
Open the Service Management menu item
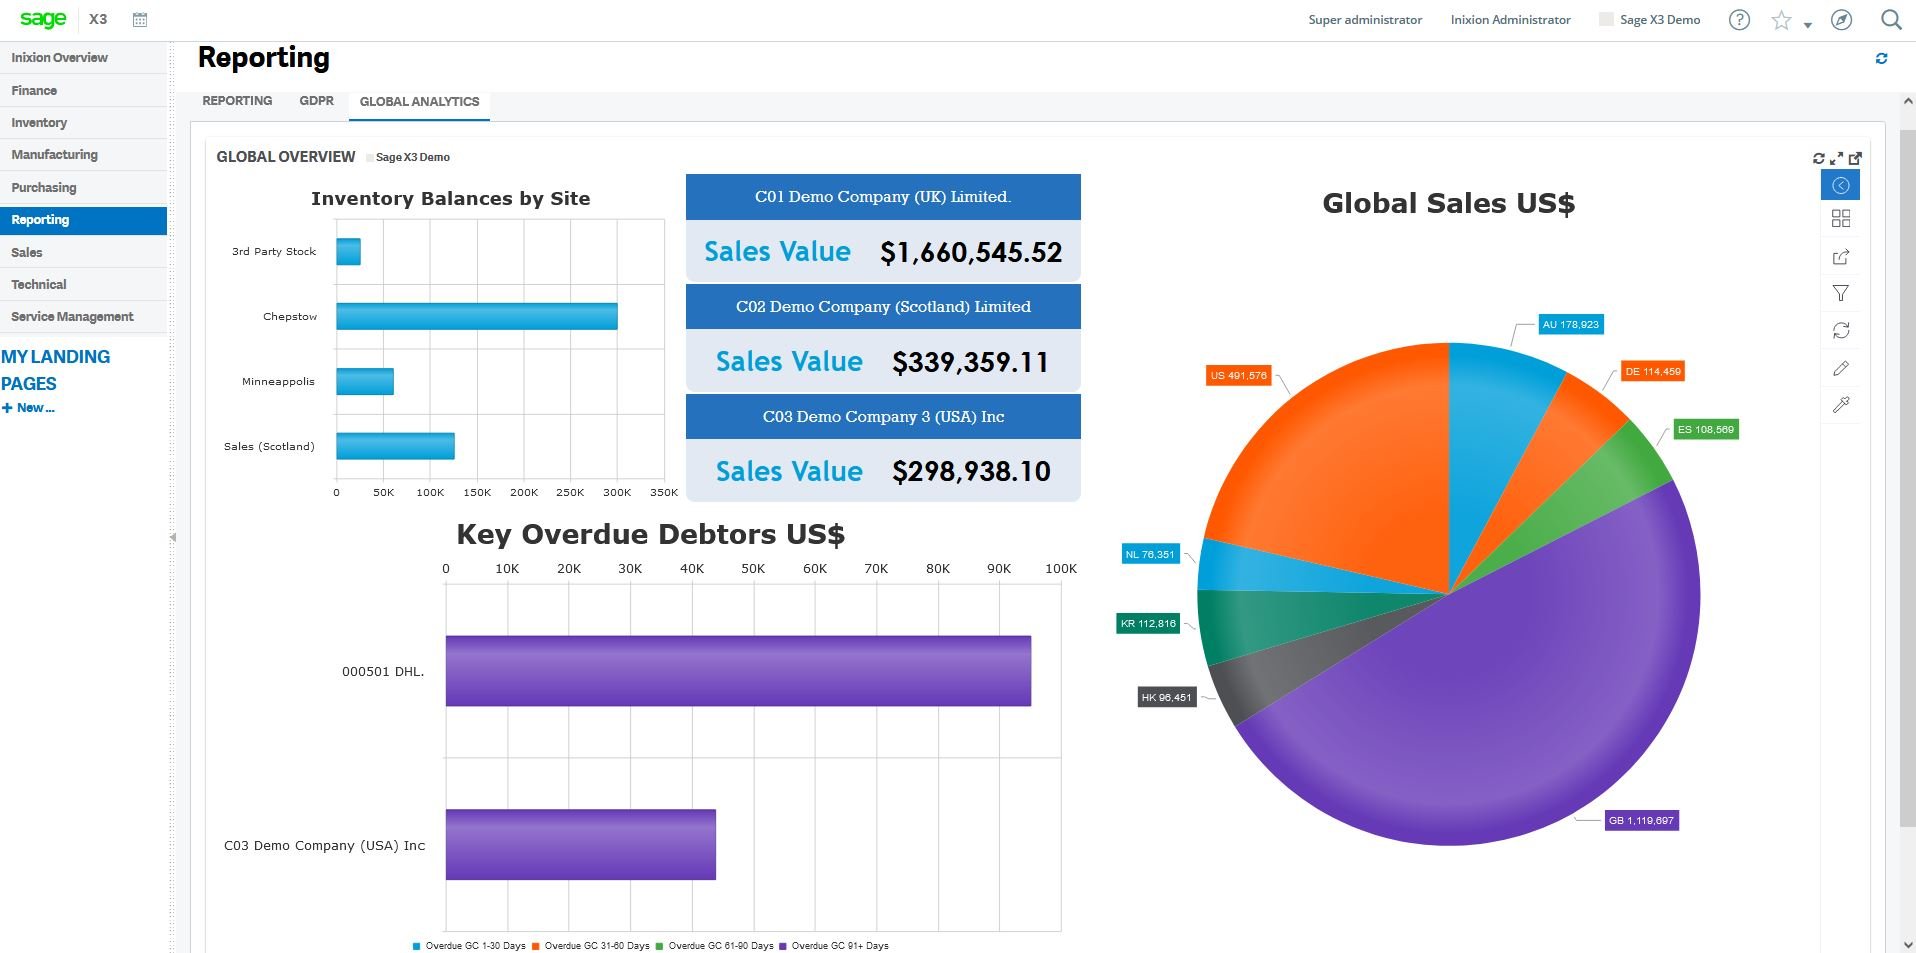click(83, 317)
